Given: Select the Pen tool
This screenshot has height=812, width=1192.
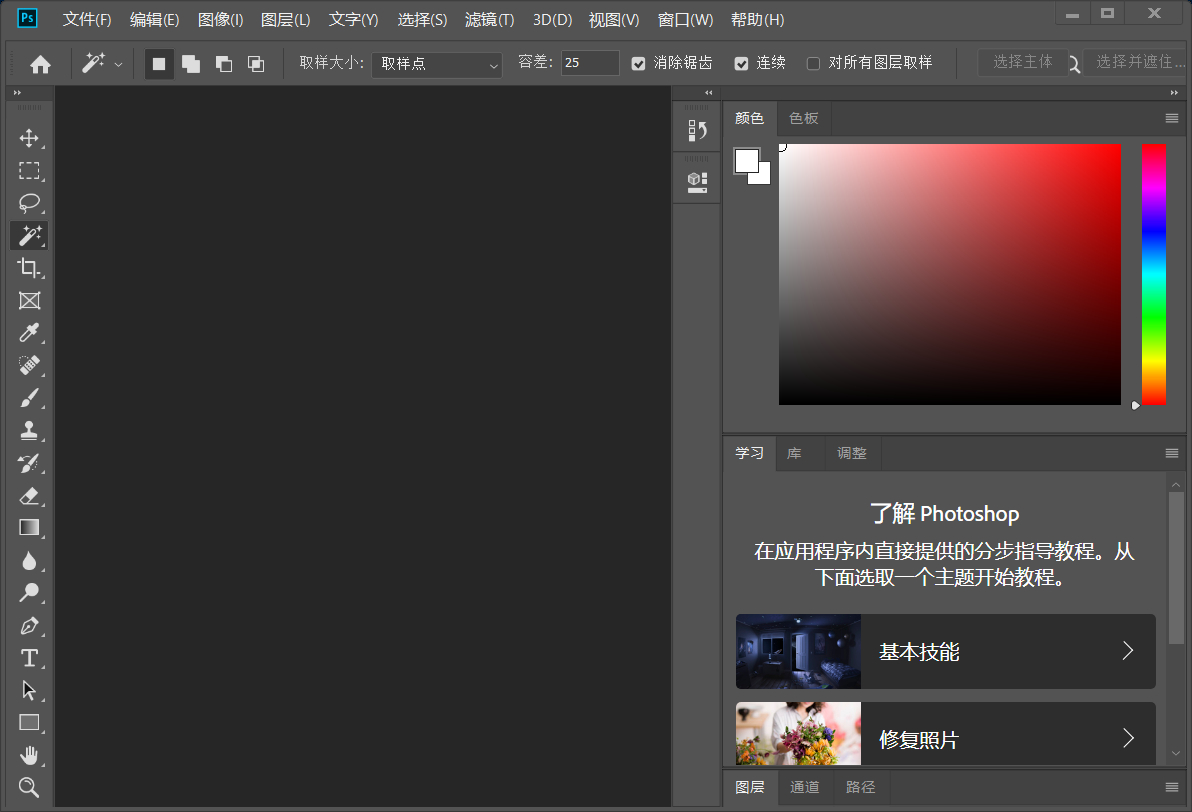Looking at the screenshot, I should pyautogui.click(x=30, y=626).
